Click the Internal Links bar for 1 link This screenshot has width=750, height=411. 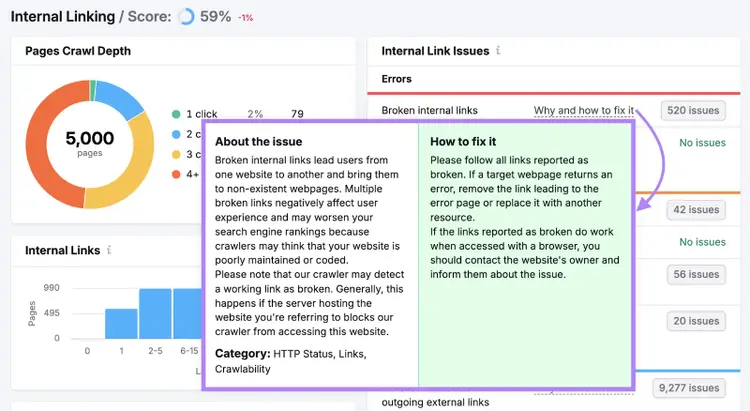(121, 324)
